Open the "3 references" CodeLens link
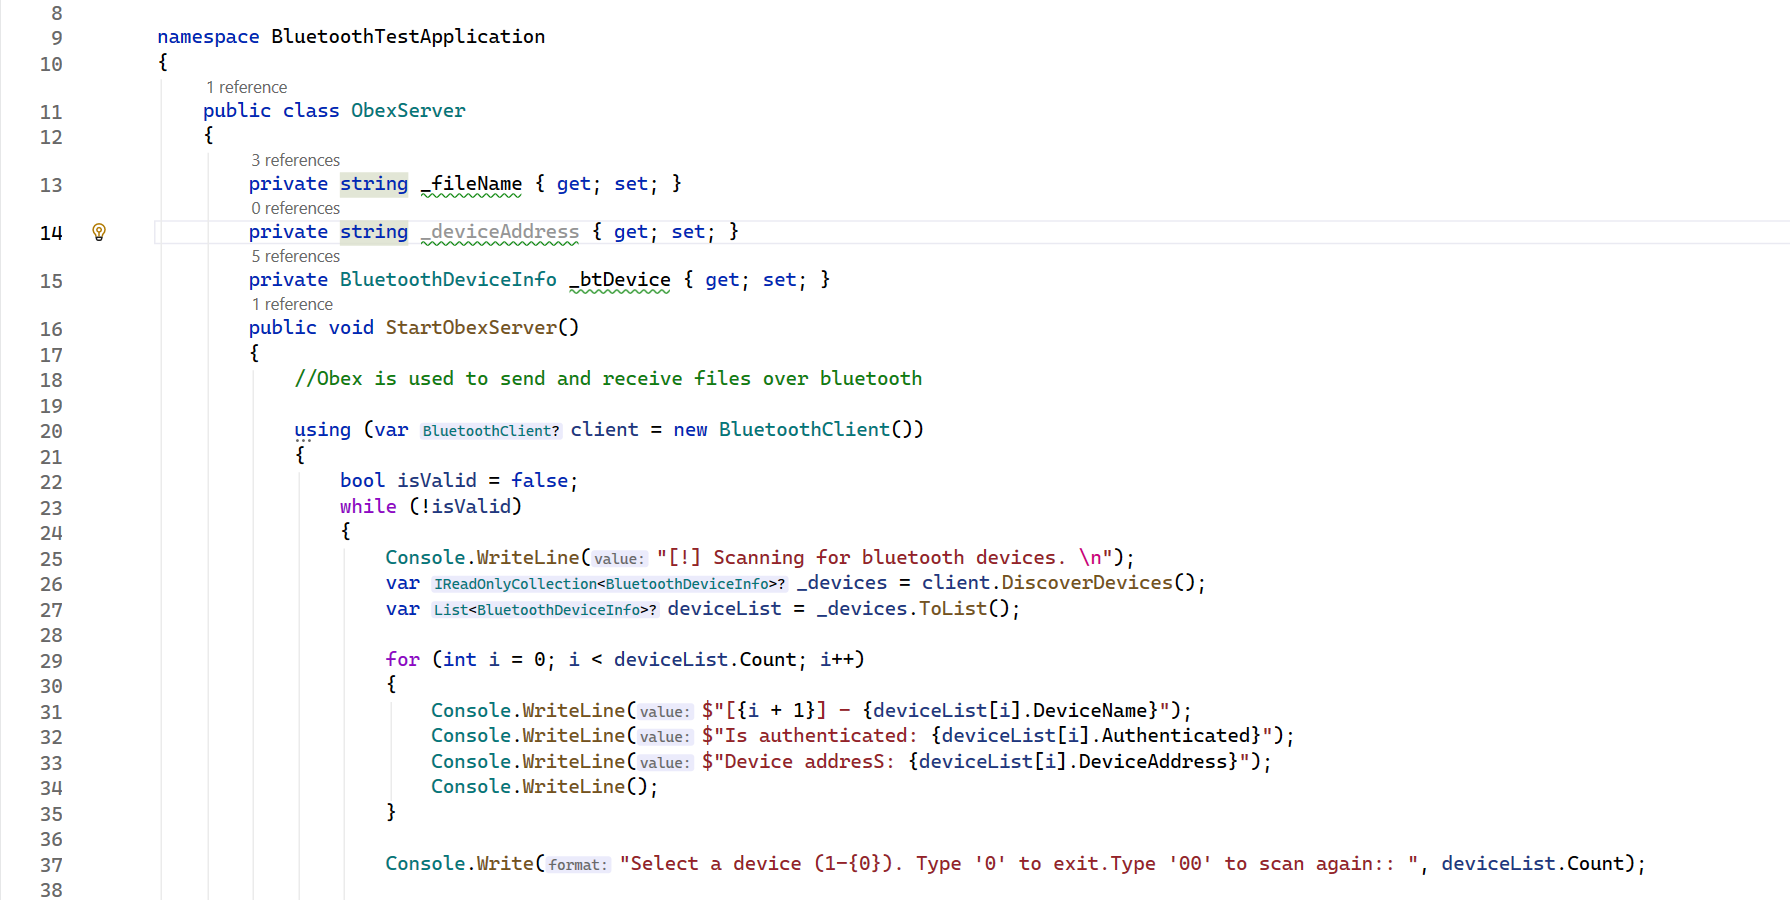The height and width of the screenshot is (900, 1790). tap(295, 160)
